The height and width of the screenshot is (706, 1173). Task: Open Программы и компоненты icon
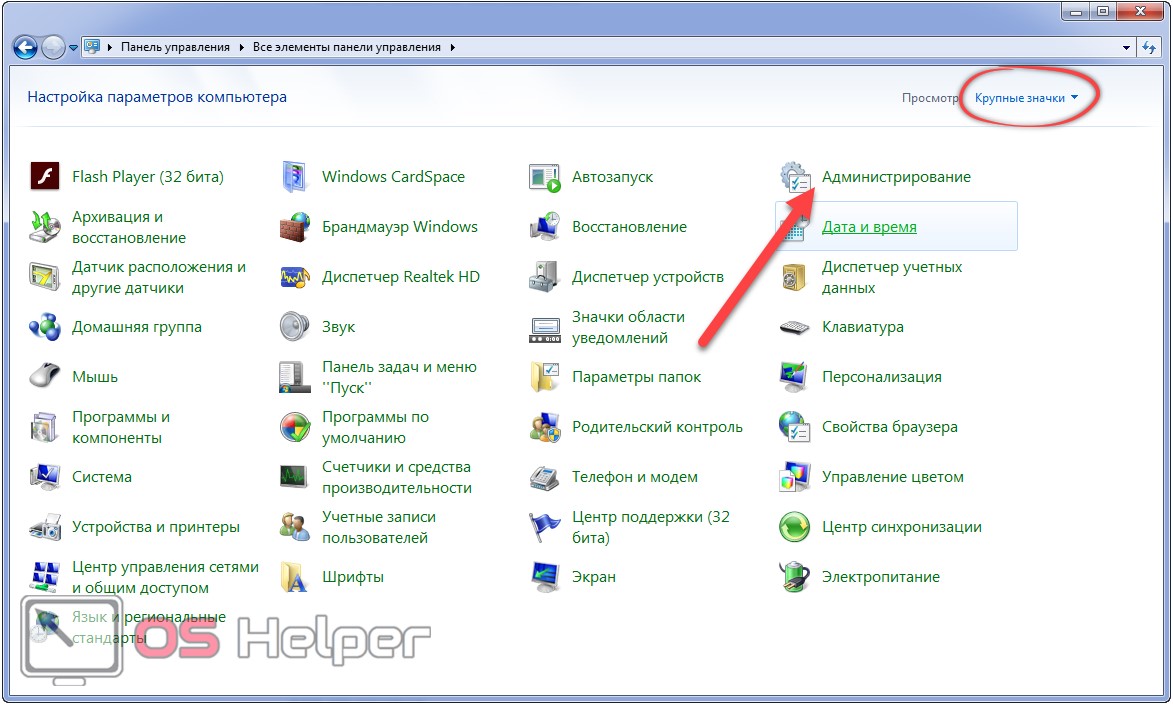tap(45, 427)
